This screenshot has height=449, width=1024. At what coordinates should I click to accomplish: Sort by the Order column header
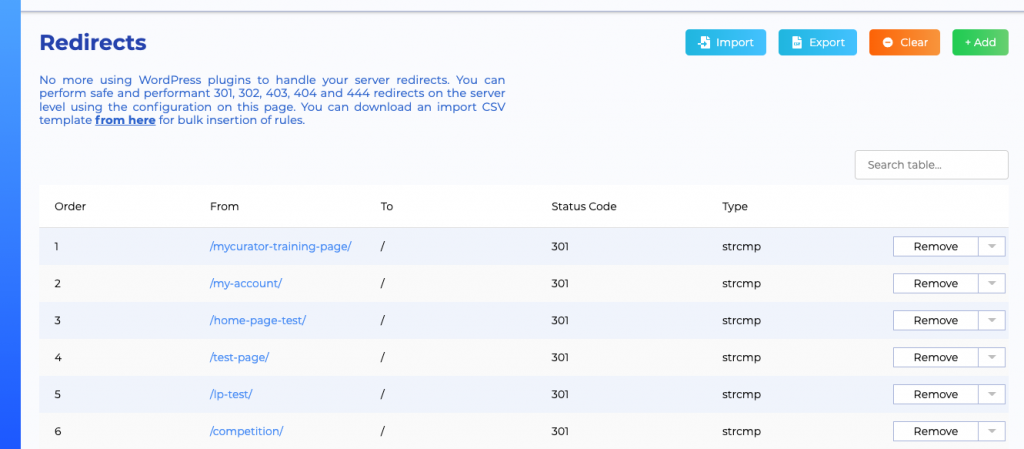click(x=71, y=207)
